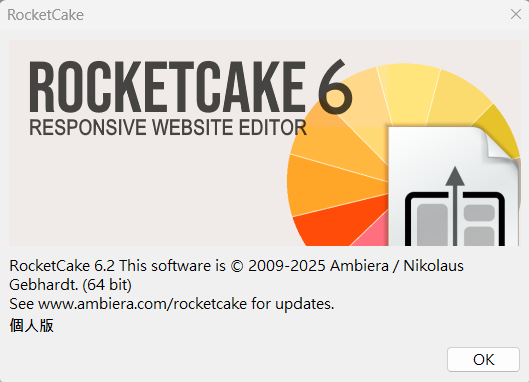Viewport: 529px width, 382px height.
Task: Click the tall gray column in the layout icon
Action: [432, 224]
